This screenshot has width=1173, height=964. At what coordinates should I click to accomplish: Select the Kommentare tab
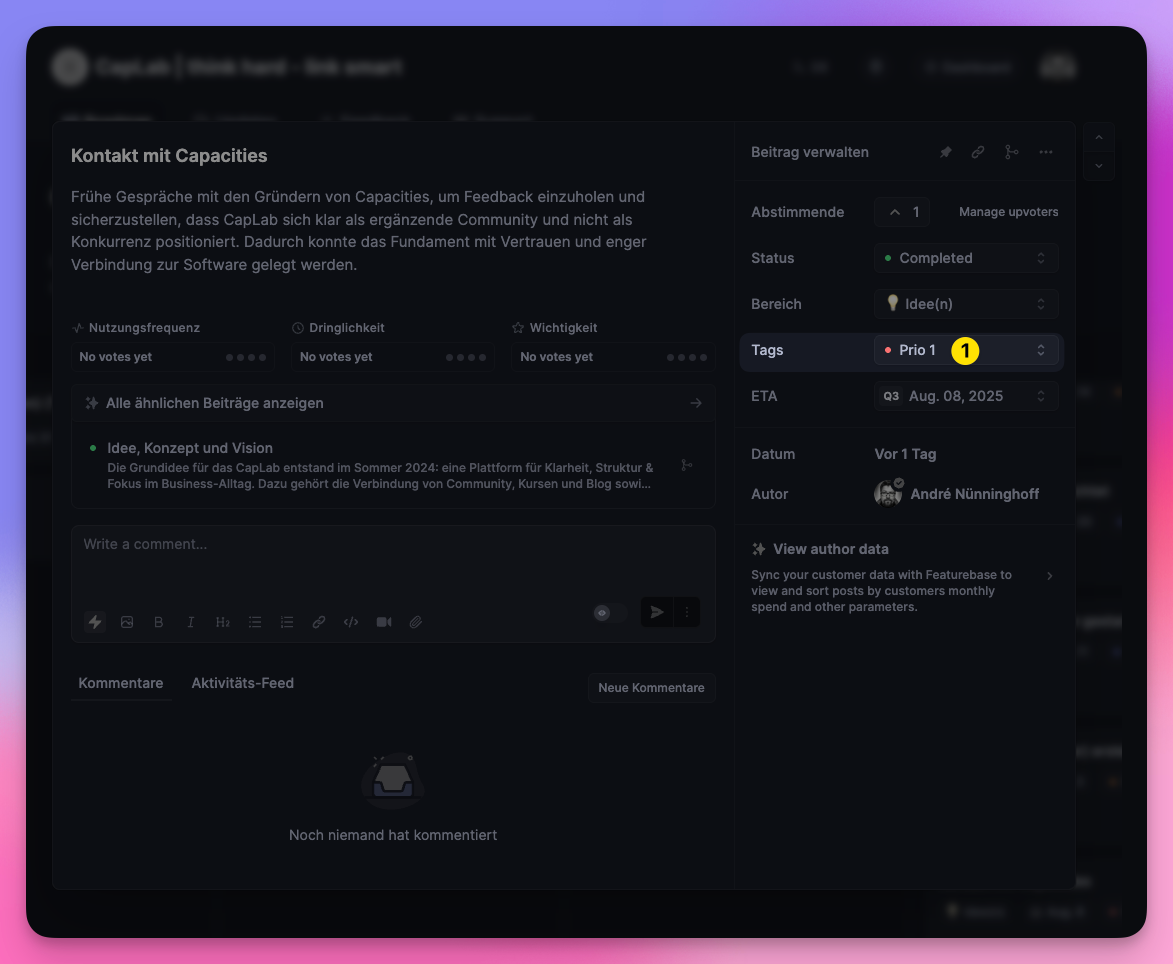point(121,683)
